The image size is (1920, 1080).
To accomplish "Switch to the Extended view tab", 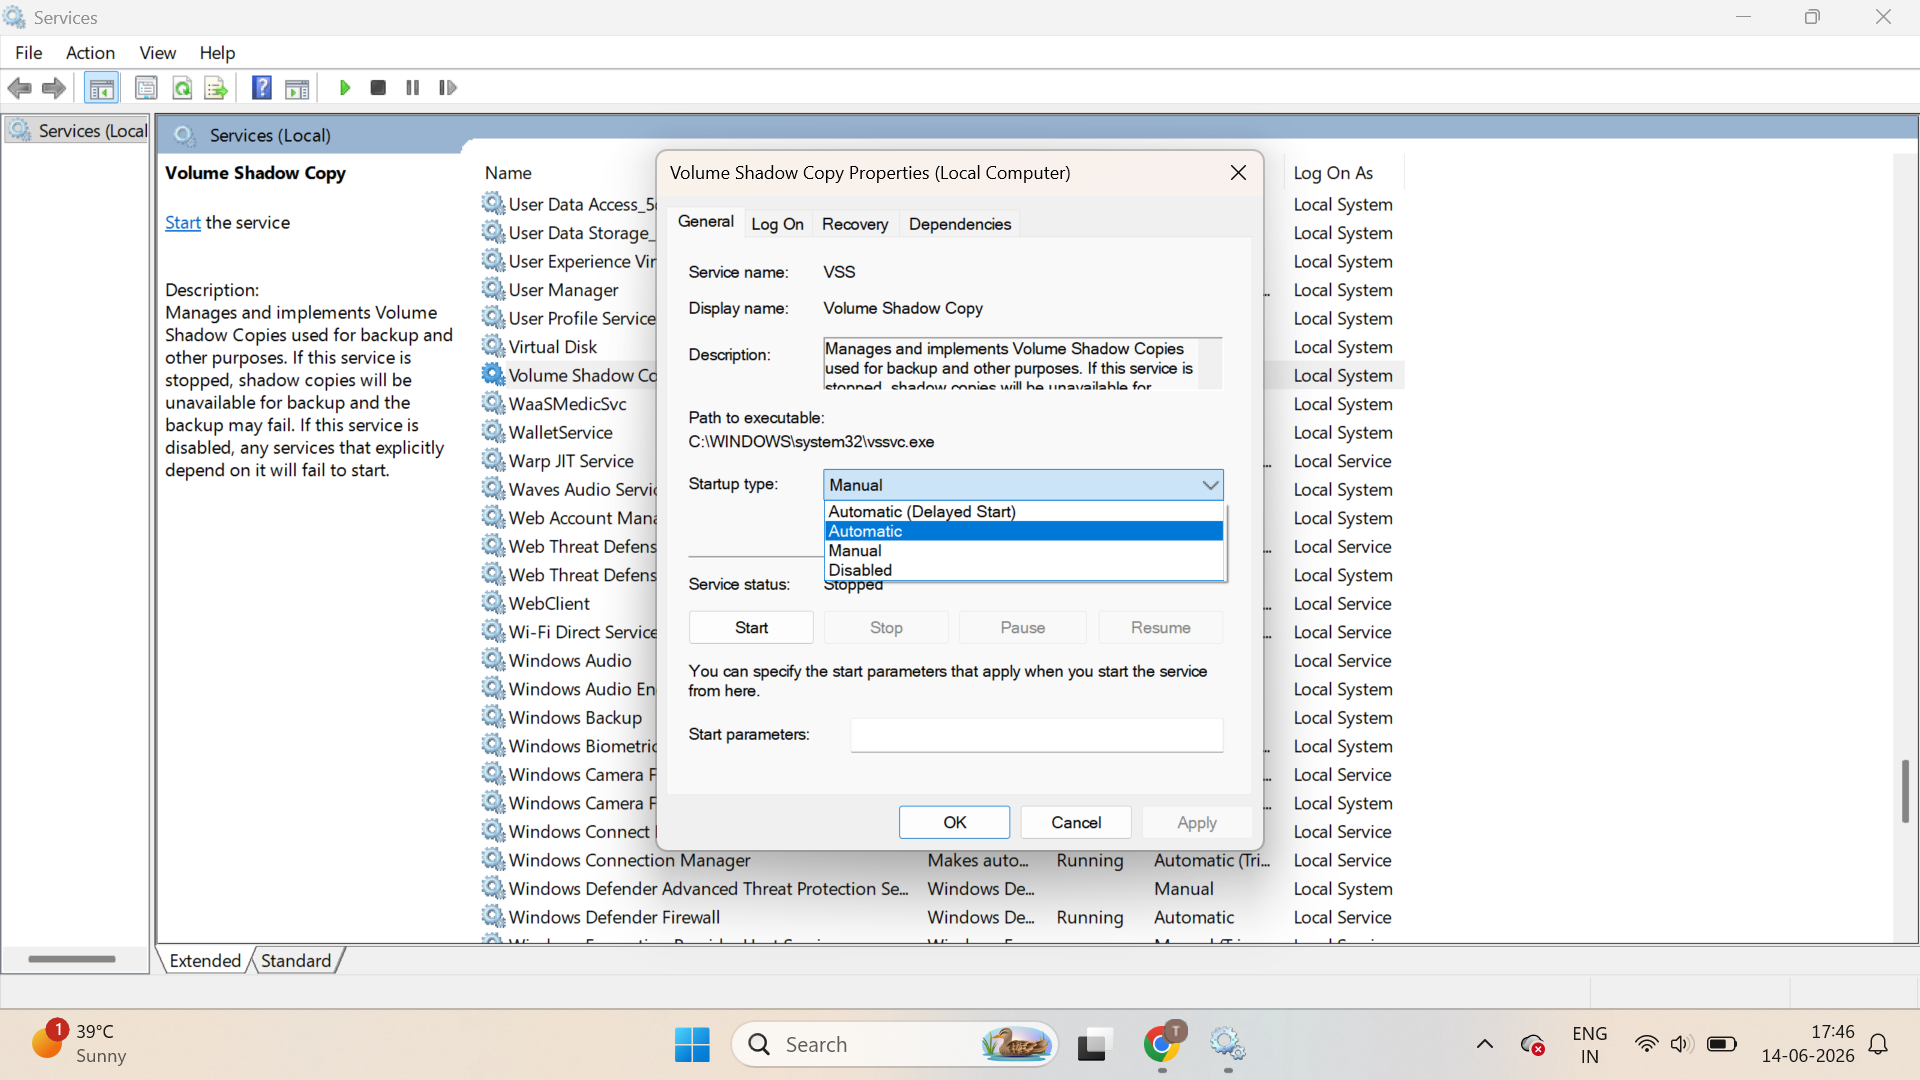I will (205, 960).
